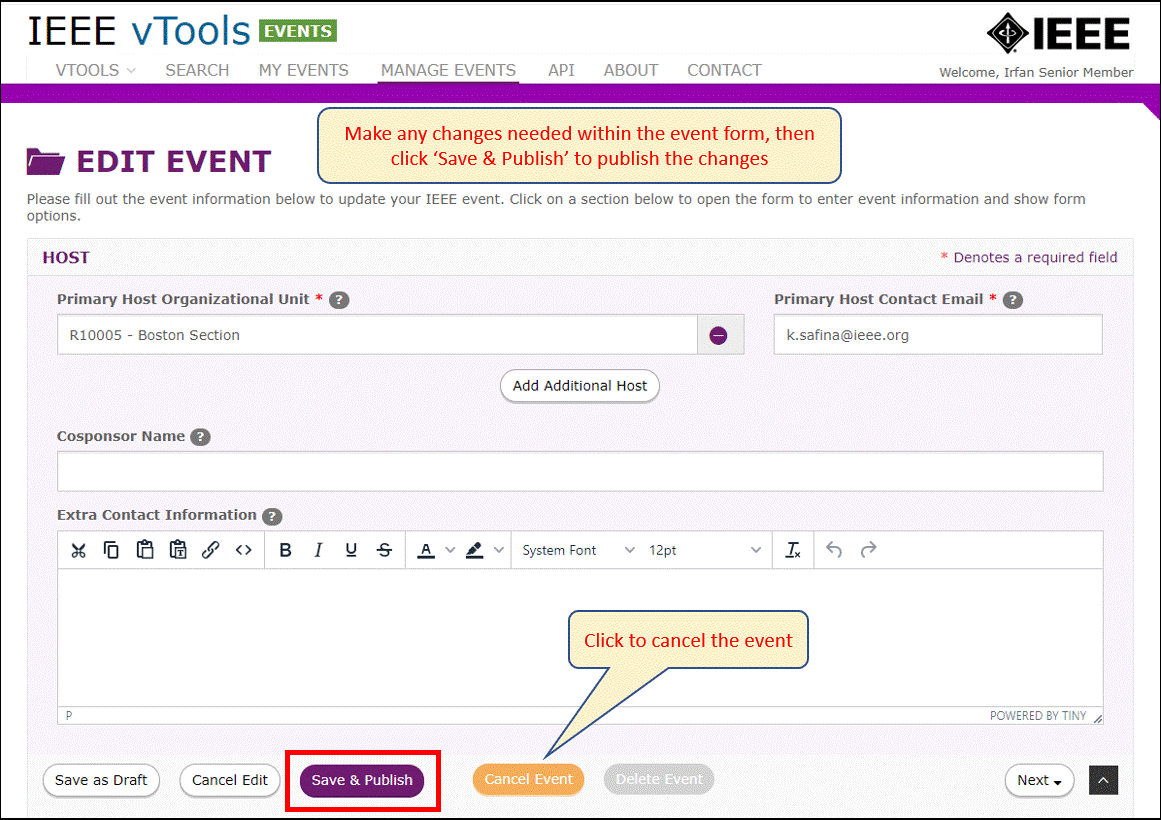Viewport: 1161px width, 820px height.
Task: Toggle Italic formatting
Action: (318, 550)
